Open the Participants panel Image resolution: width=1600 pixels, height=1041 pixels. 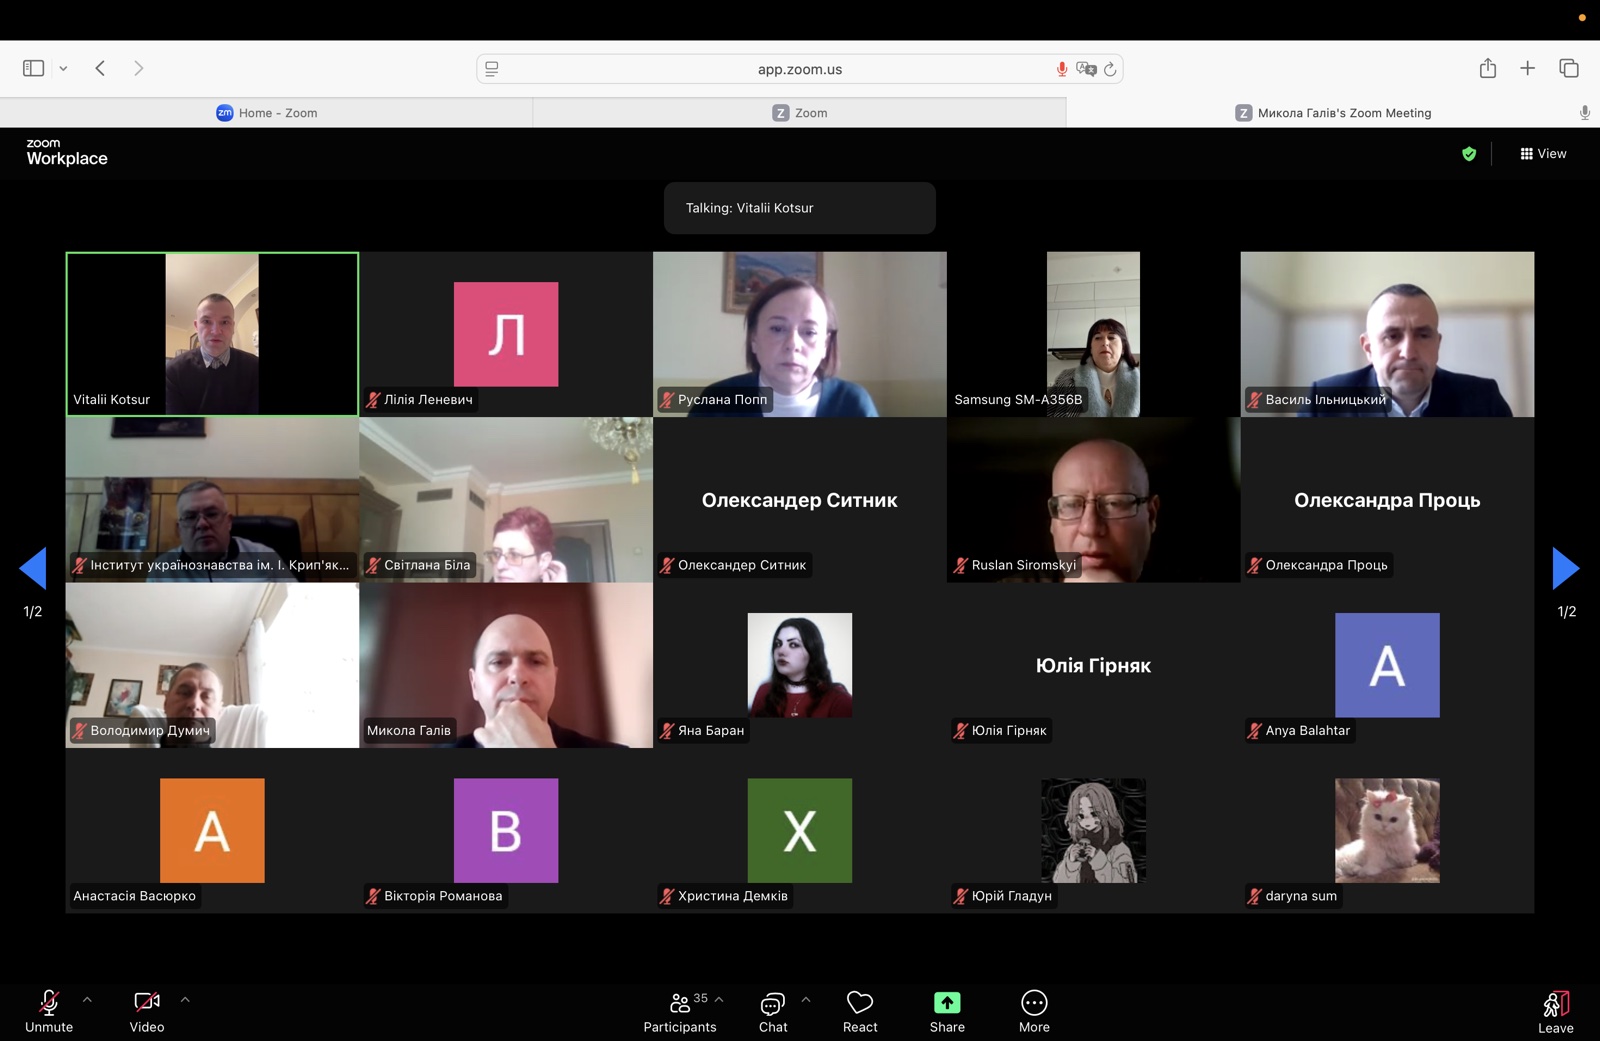[x=679, y=1010]
